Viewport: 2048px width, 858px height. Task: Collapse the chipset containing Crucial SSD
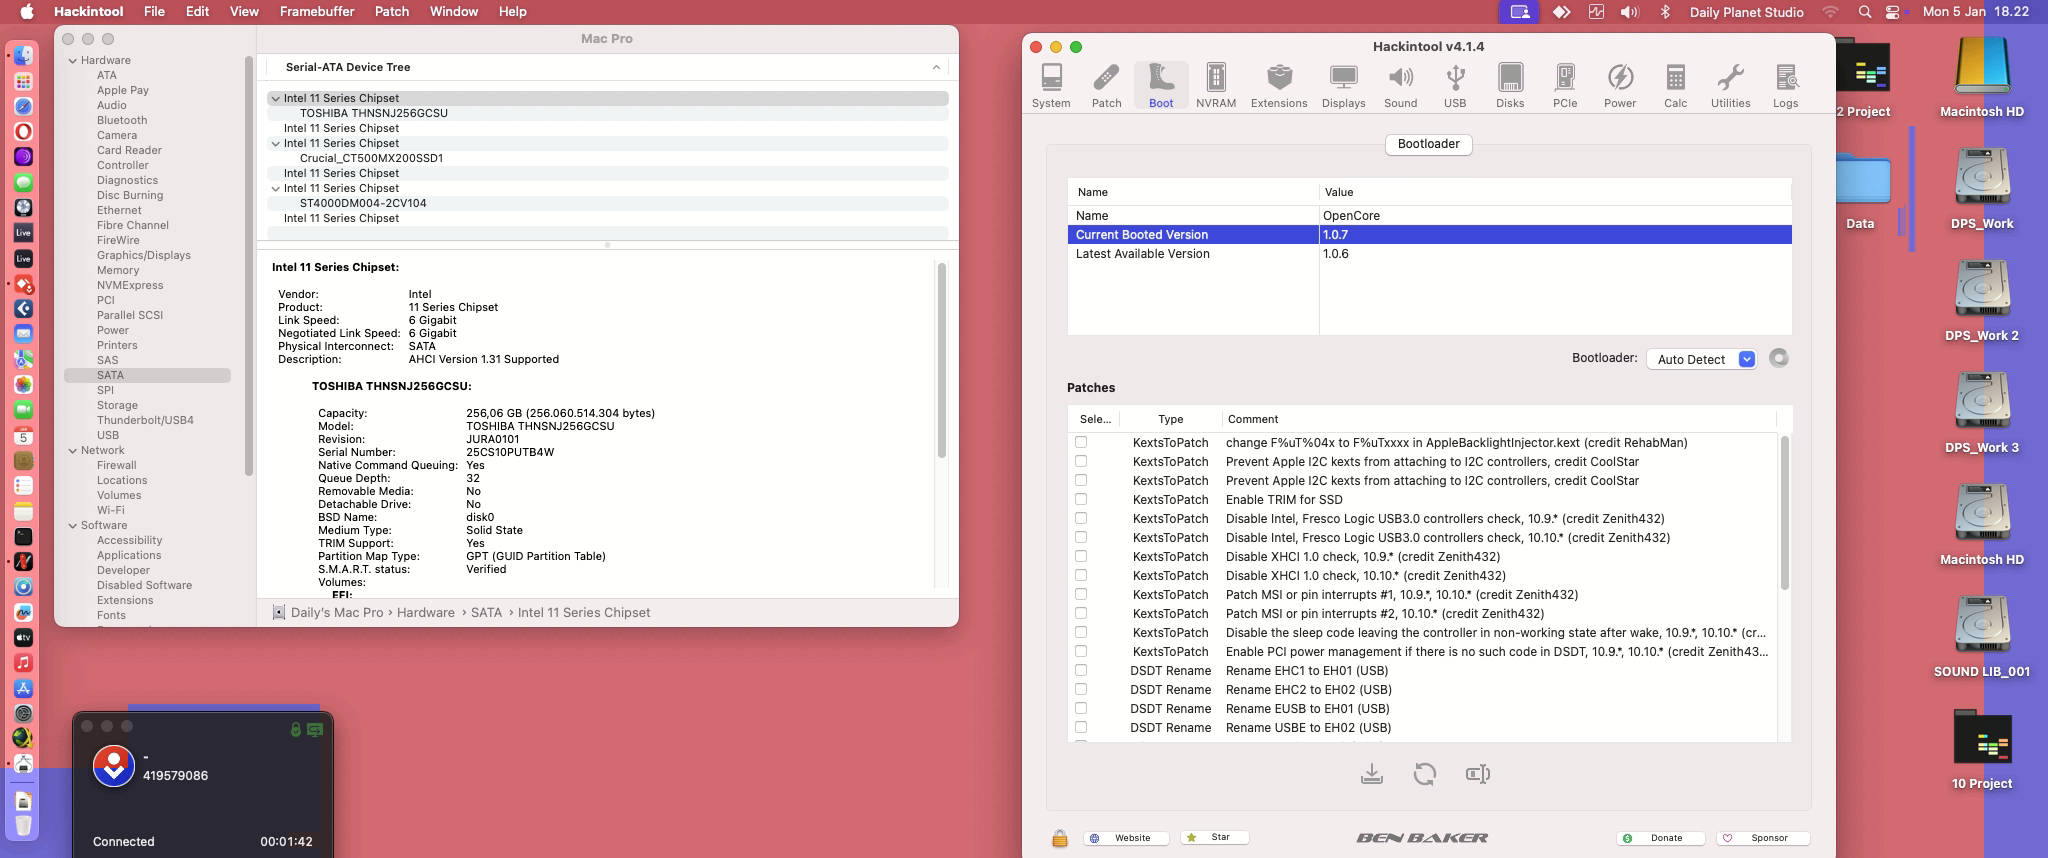point(275,143)
